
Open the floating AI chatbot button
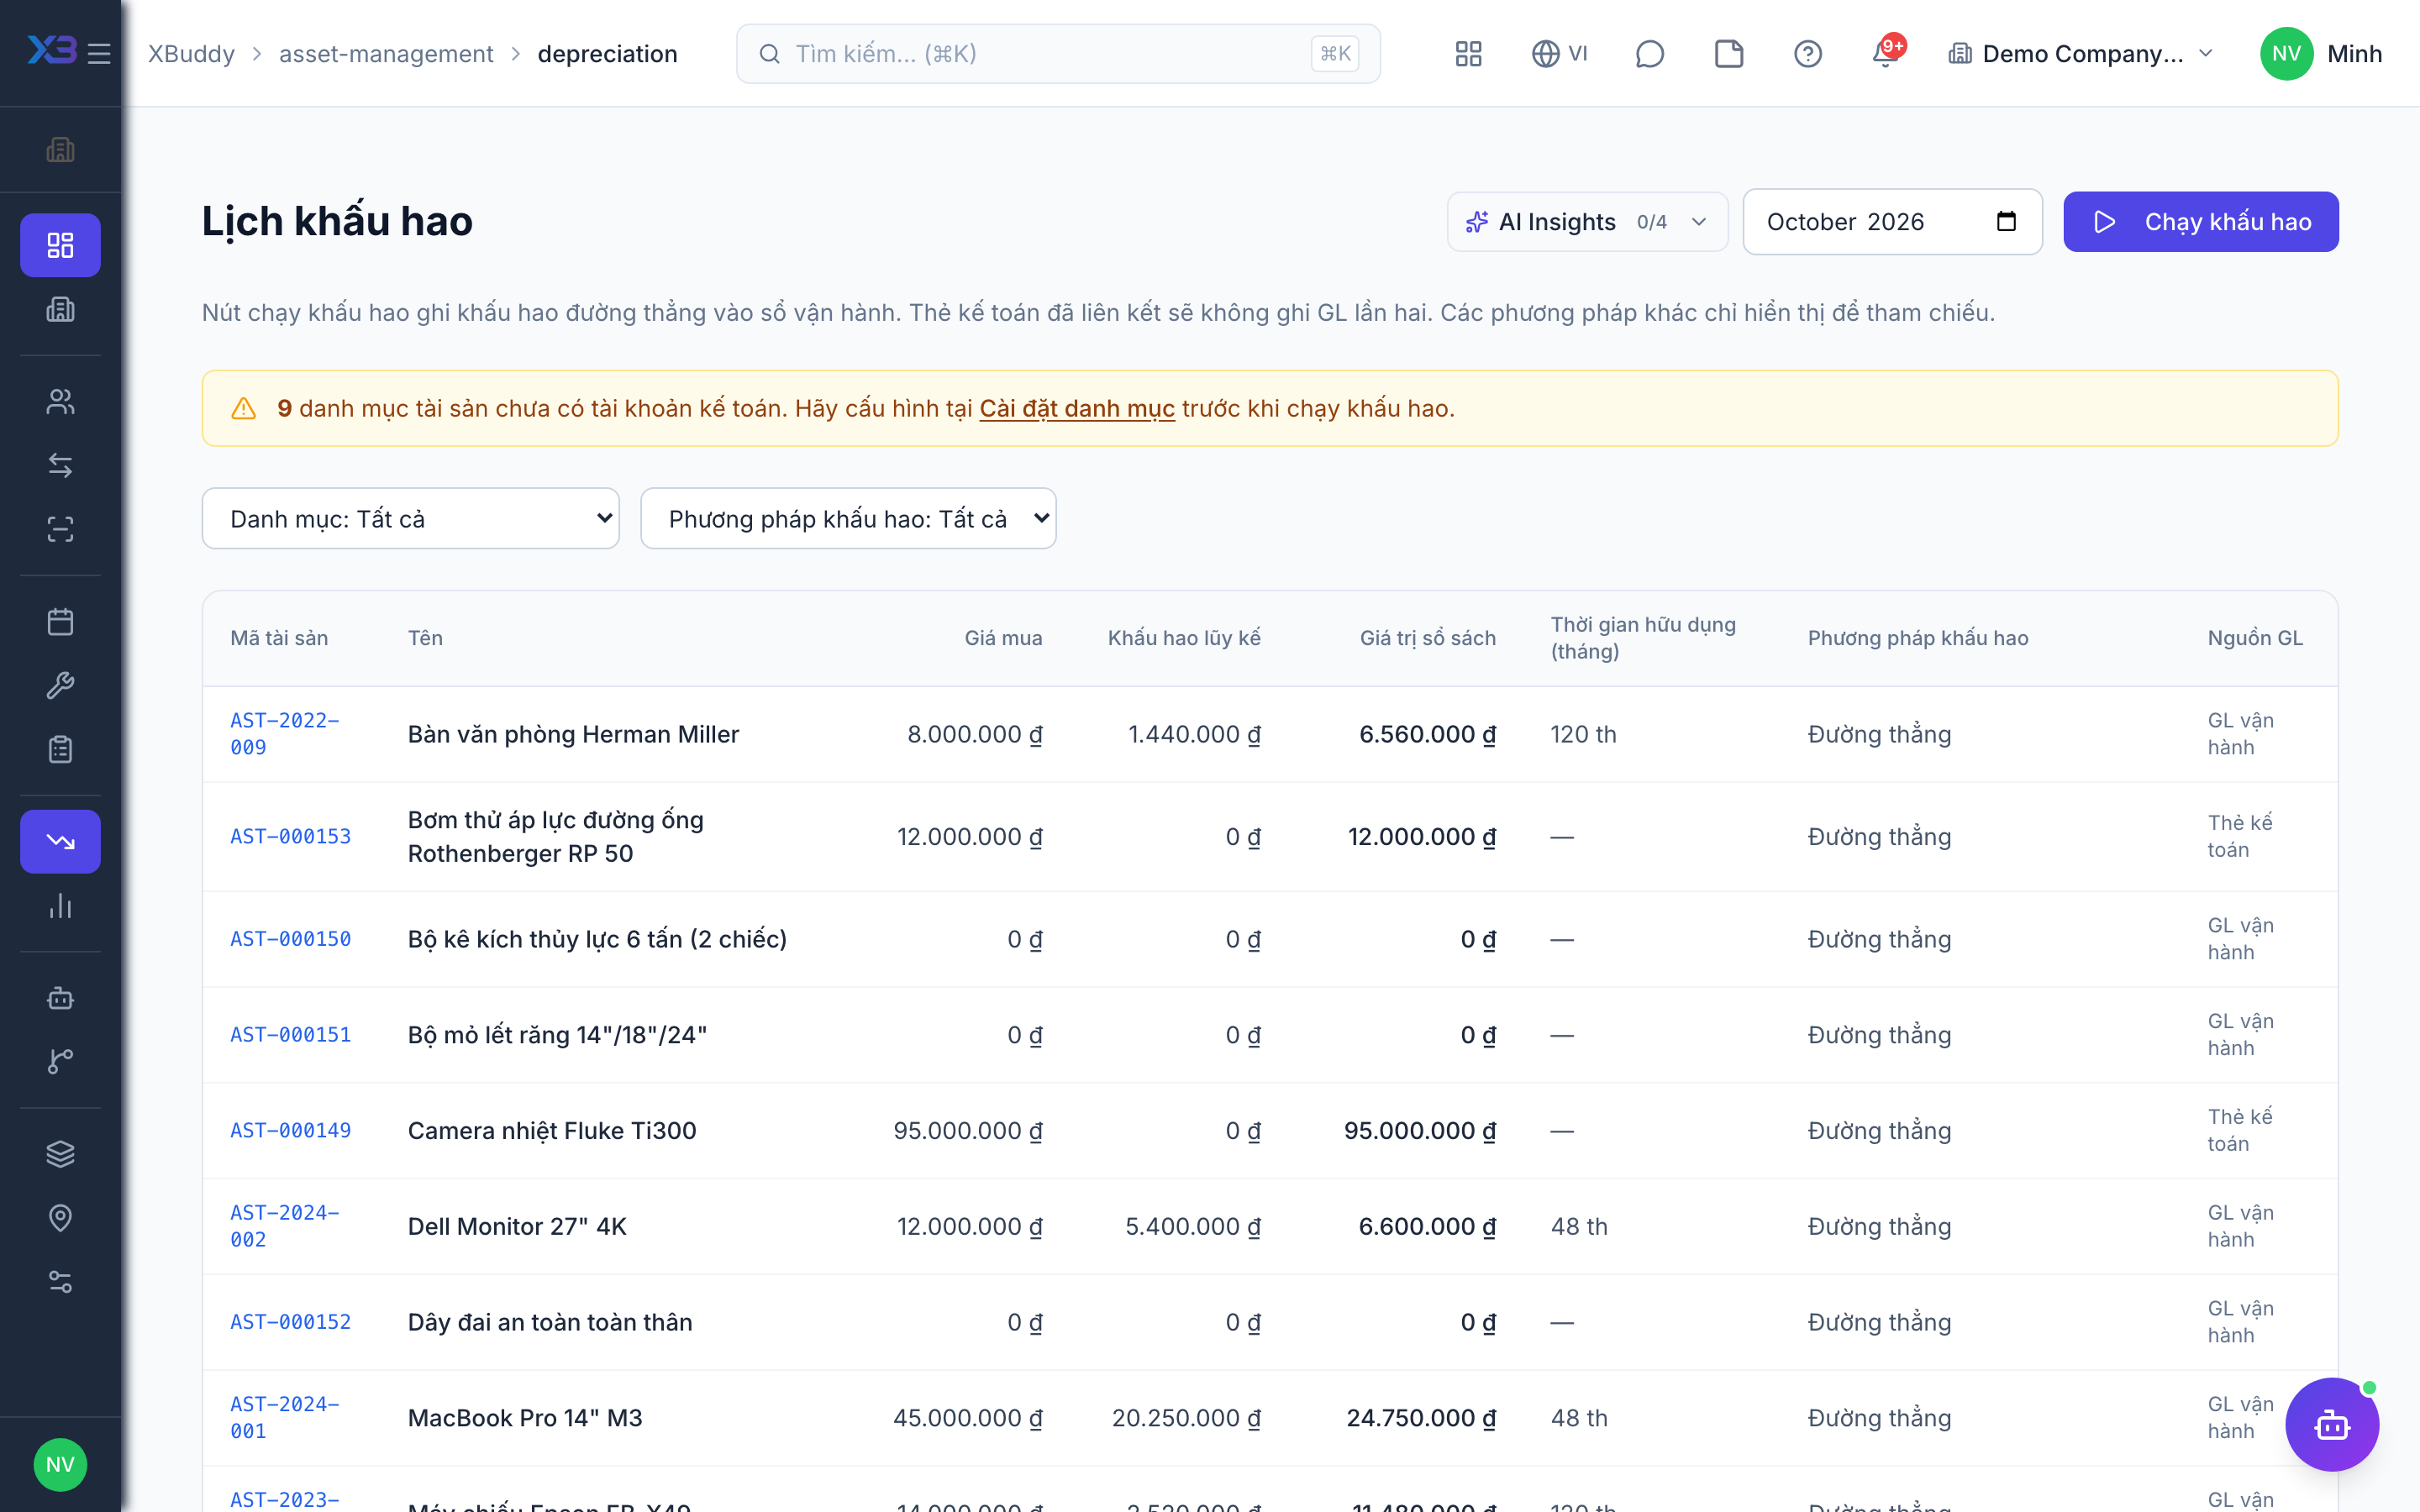[2331, 1425]
